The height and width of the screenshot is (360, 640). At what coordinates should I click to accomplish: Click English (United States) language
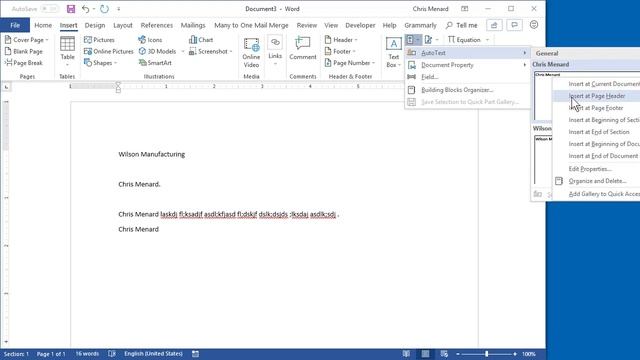click(x=153, y=354)
